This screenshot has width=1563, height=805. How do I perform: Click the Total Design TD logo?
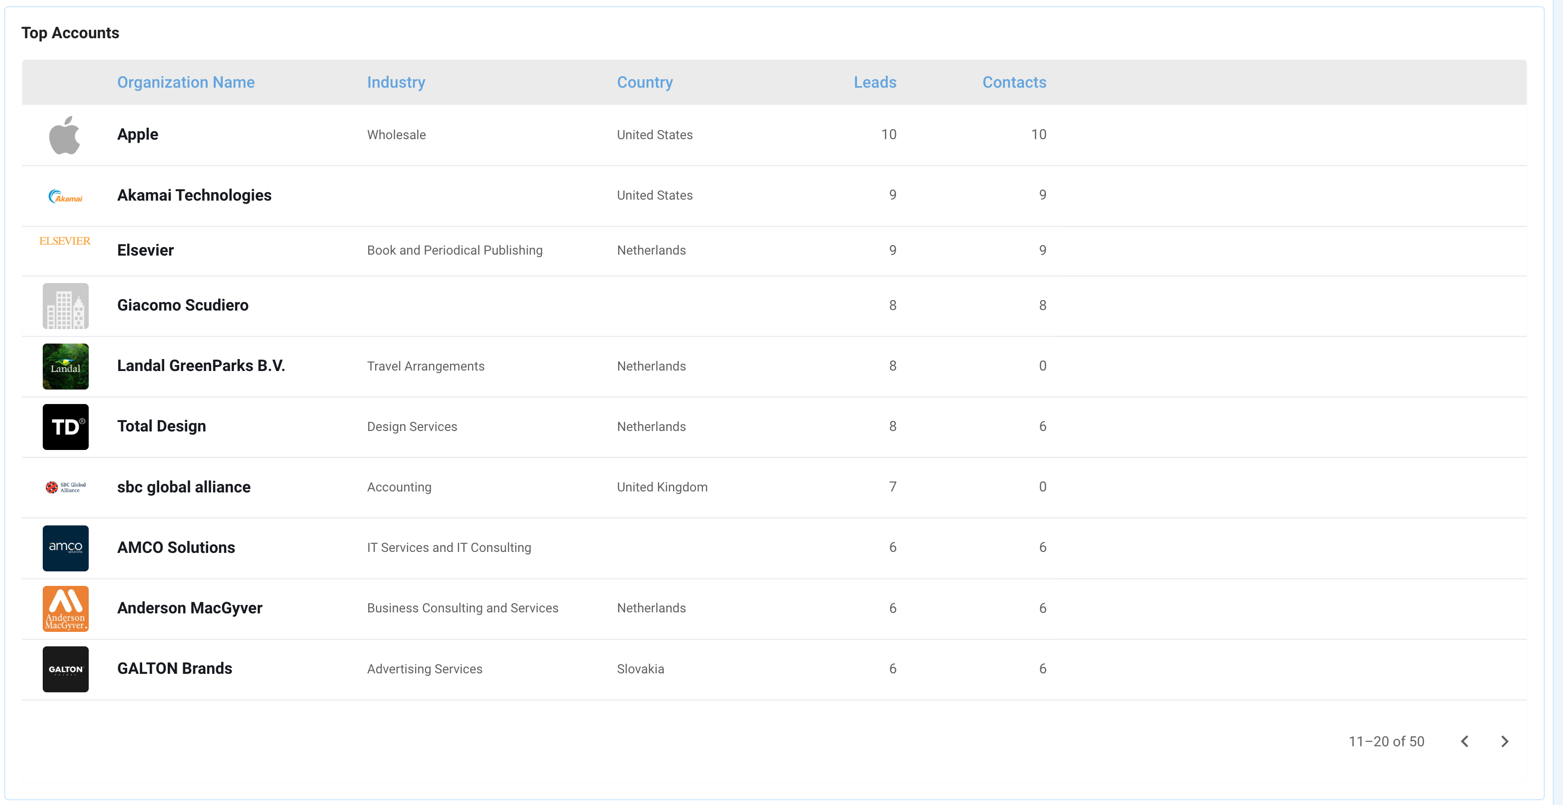tap(65, 427)
